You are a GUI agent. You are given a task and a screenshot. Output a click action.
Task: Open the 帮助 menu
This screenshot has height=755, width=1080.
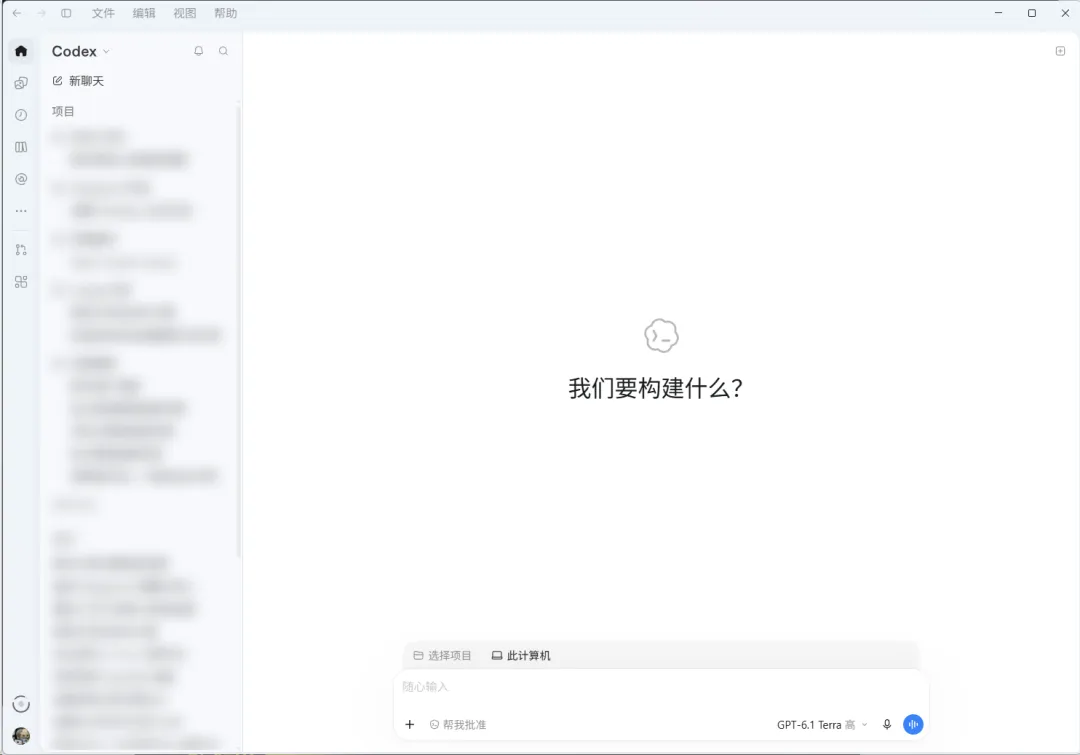pyautogui.click(x=225, y=13)
